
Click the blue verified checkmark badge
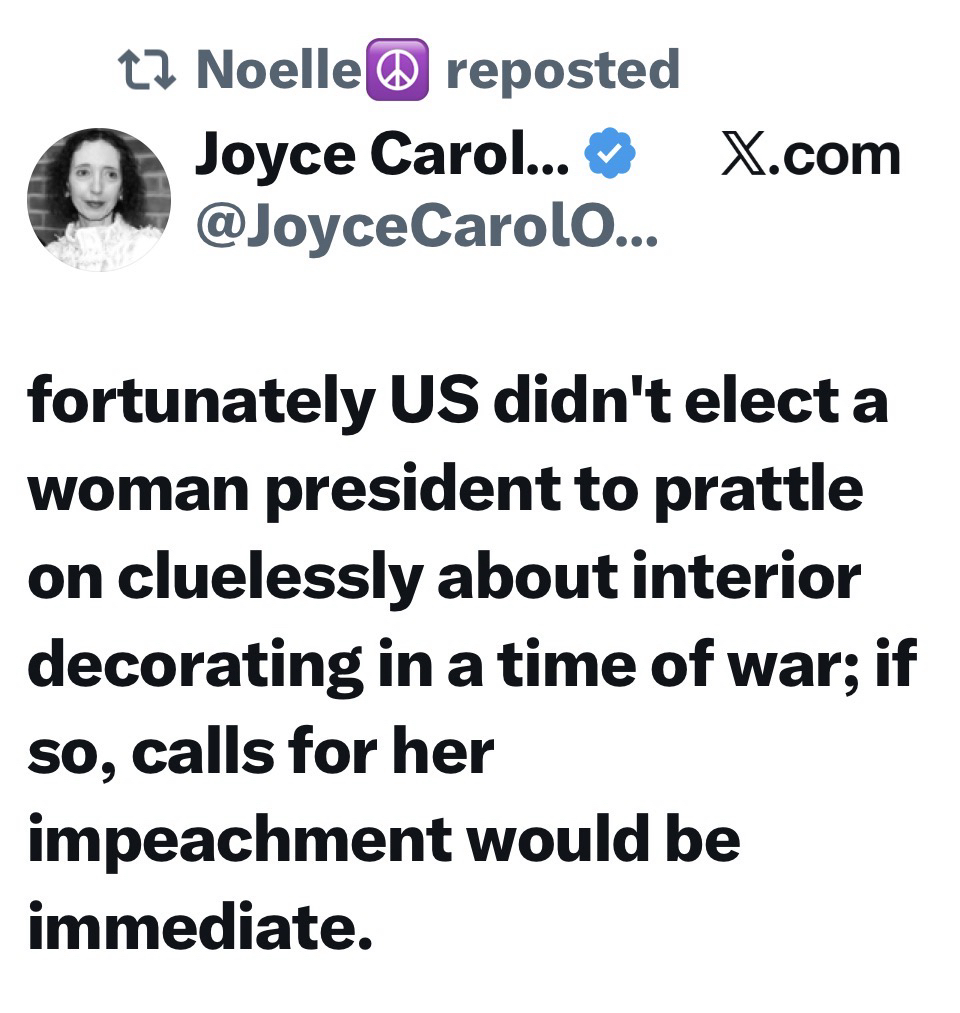click(610, 156)
